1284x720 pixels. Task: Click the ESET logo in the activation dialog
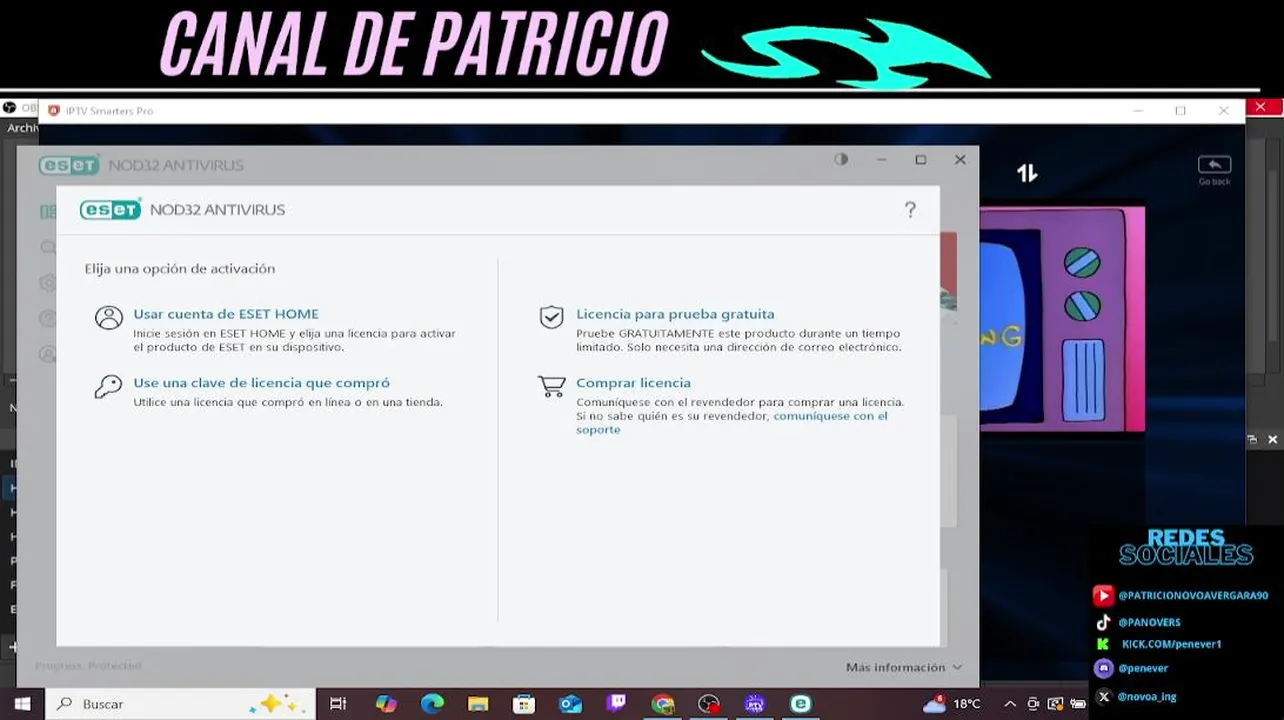(111, 209)
